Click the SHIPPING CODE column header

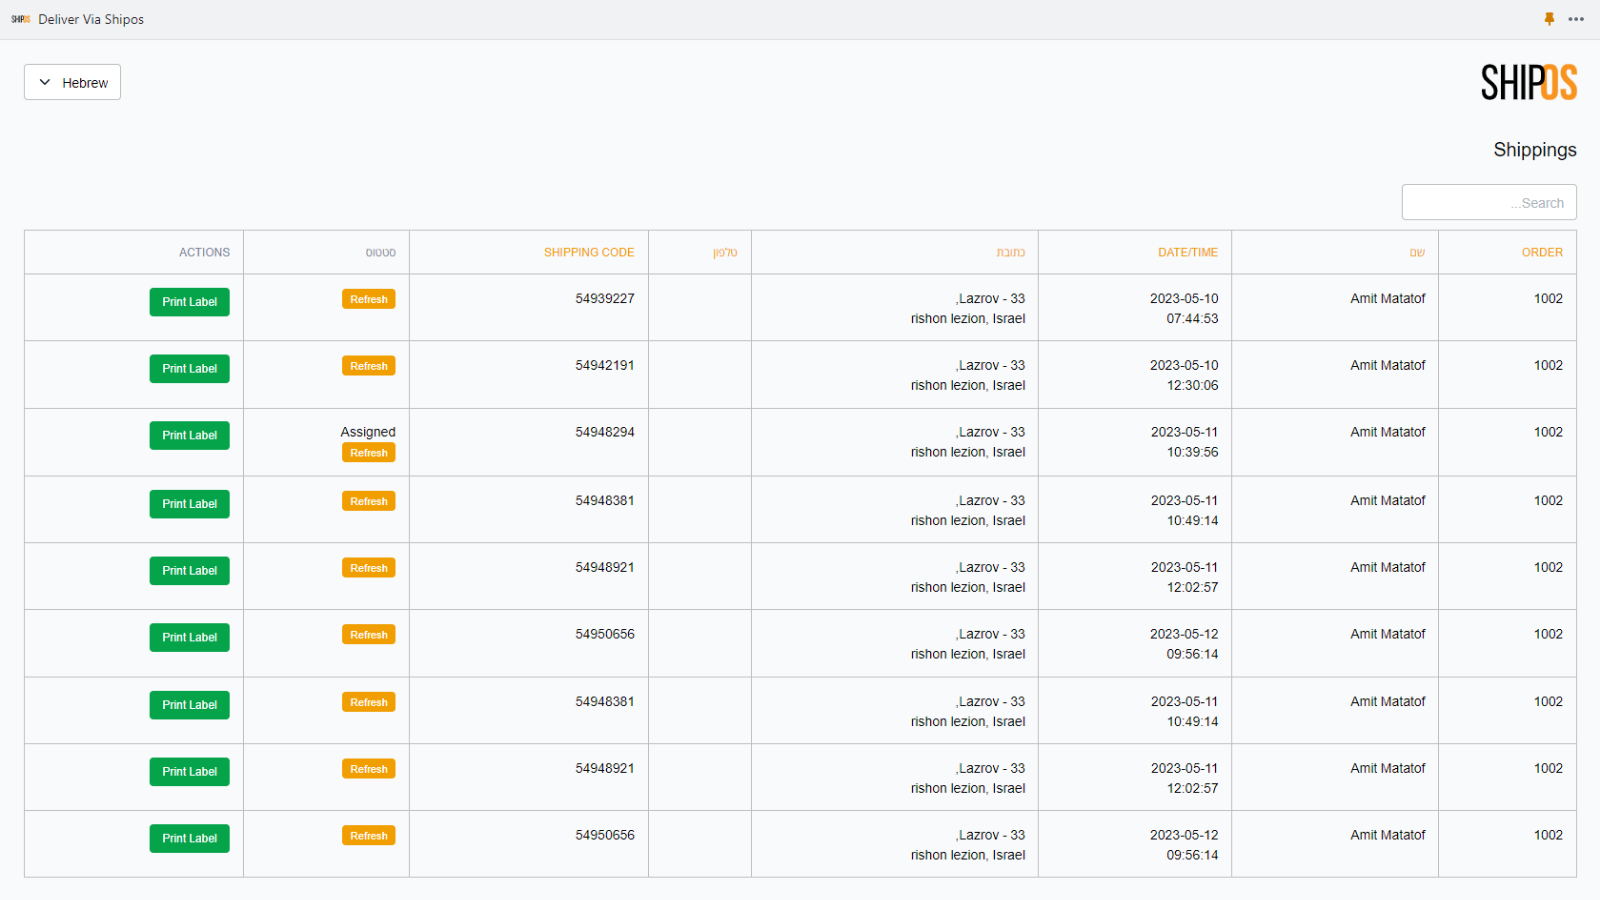click(x=589, y=252)
